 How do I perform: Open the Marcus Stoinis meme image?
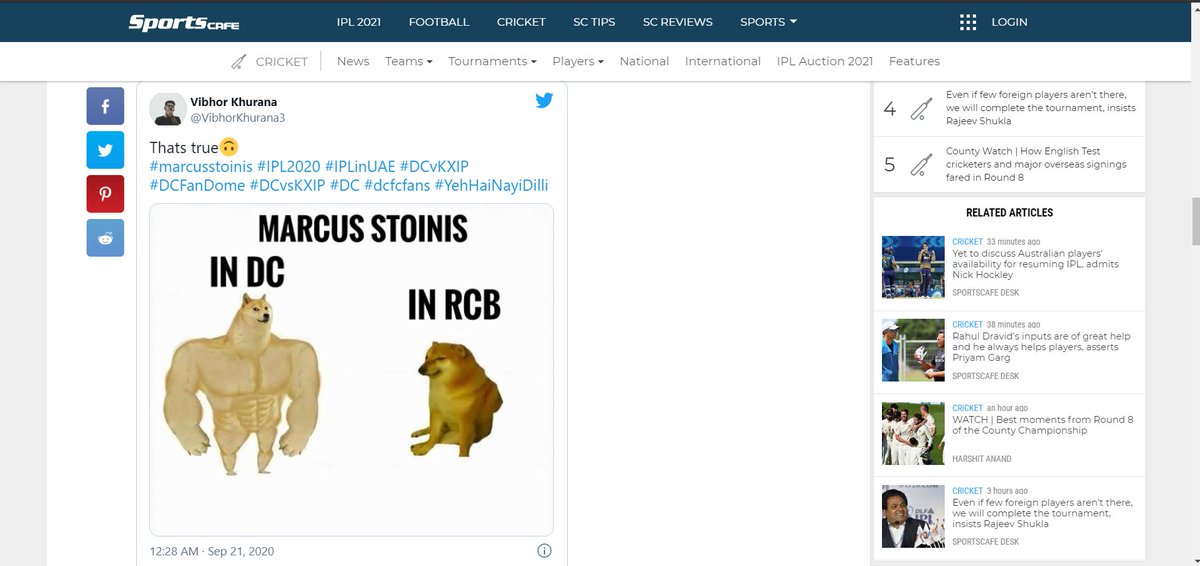pos(351,370)
